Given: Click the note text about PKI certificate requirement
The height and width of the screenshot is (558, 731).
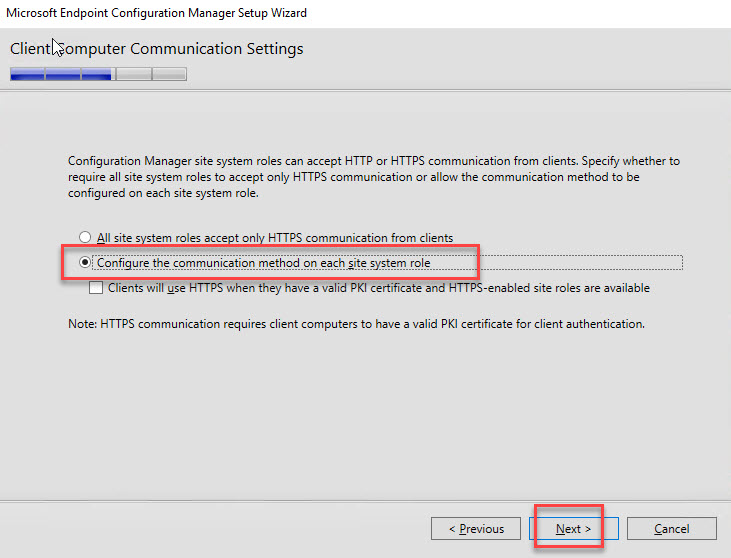Looking at the screenshot, I should [x=356, y=323].
